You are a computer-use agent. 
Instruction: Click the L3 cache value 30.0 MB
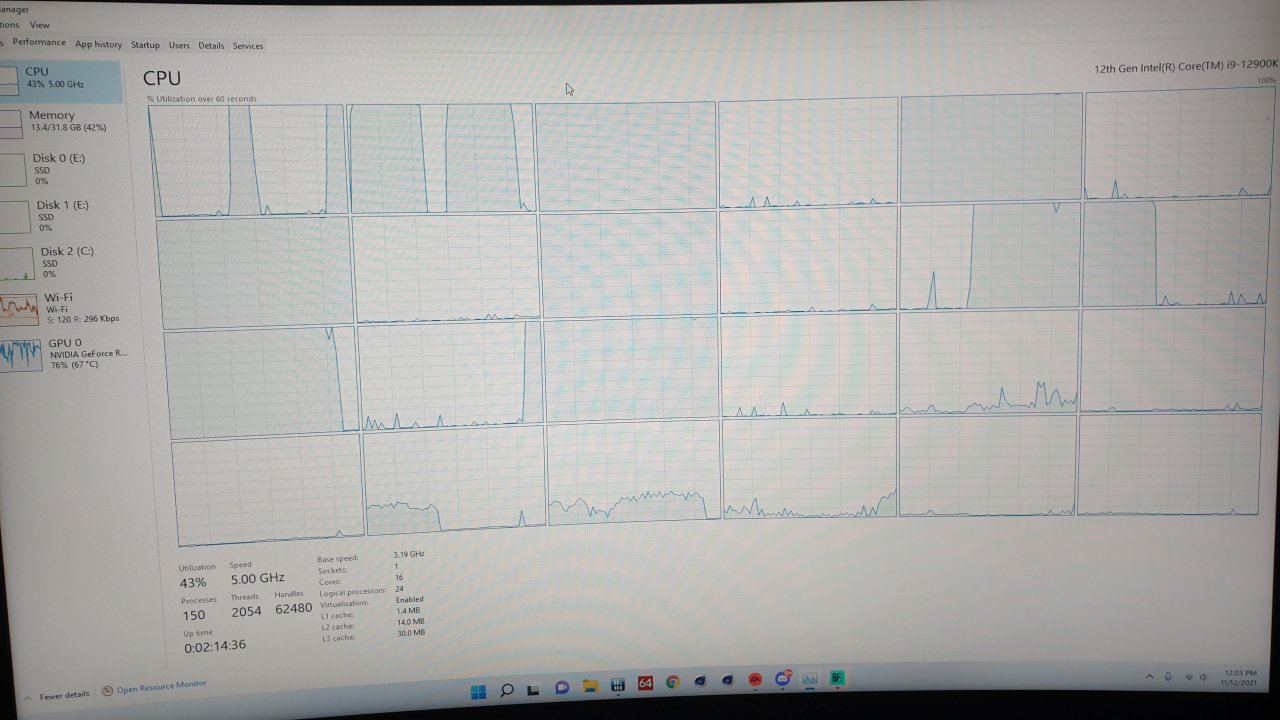411,633
